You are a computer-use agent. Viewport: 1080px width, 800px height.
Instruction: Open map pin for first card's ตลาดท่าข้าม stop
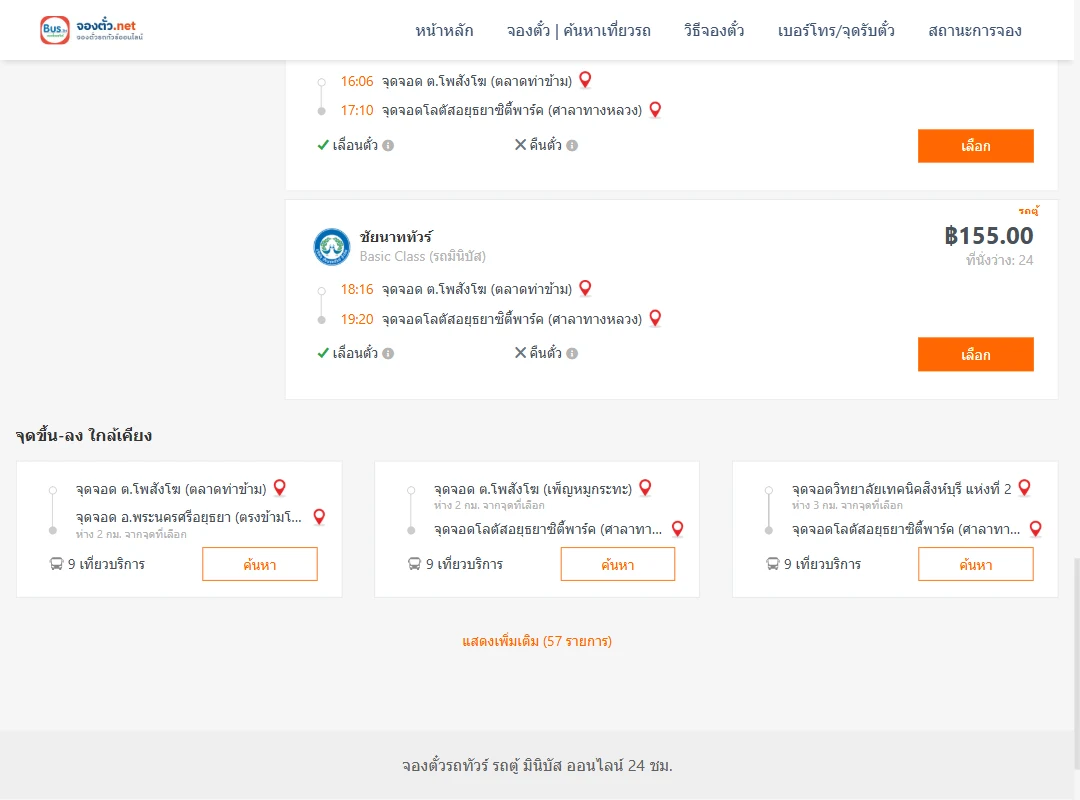(x=280, y=488)
